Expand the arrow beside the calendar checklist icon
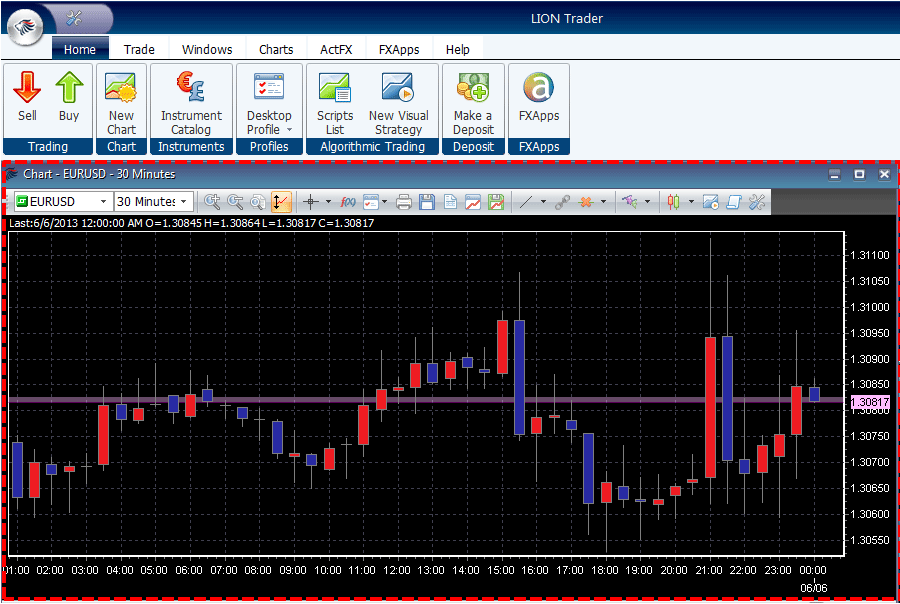This screenshot has width=900, height=604. coord(384,202)
